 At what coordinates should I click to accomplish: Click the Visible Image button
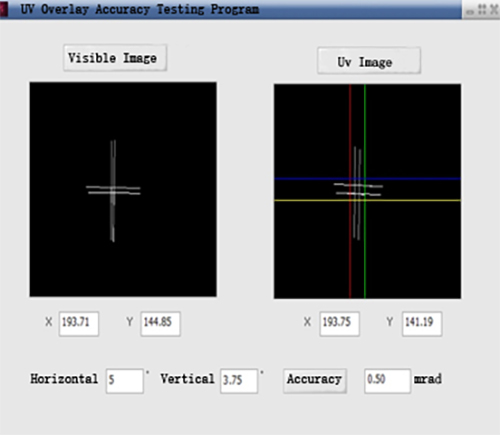tap(115, 58)
